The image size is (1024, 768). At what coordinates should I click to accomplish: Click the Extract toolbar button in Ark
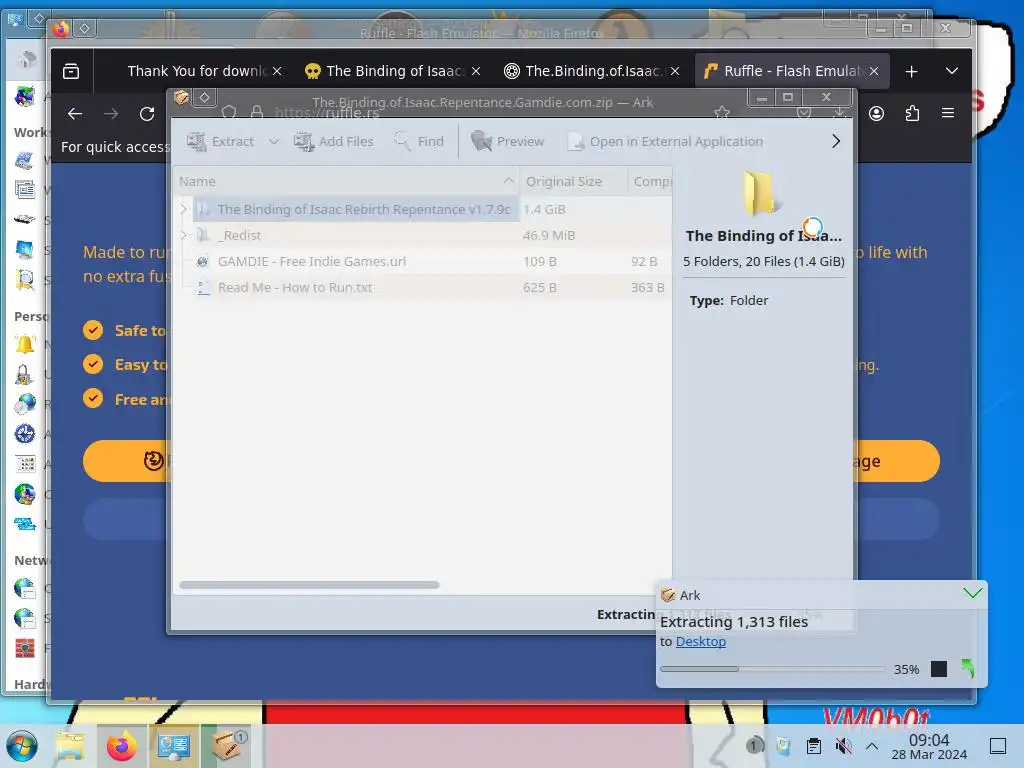pos(221,141)
